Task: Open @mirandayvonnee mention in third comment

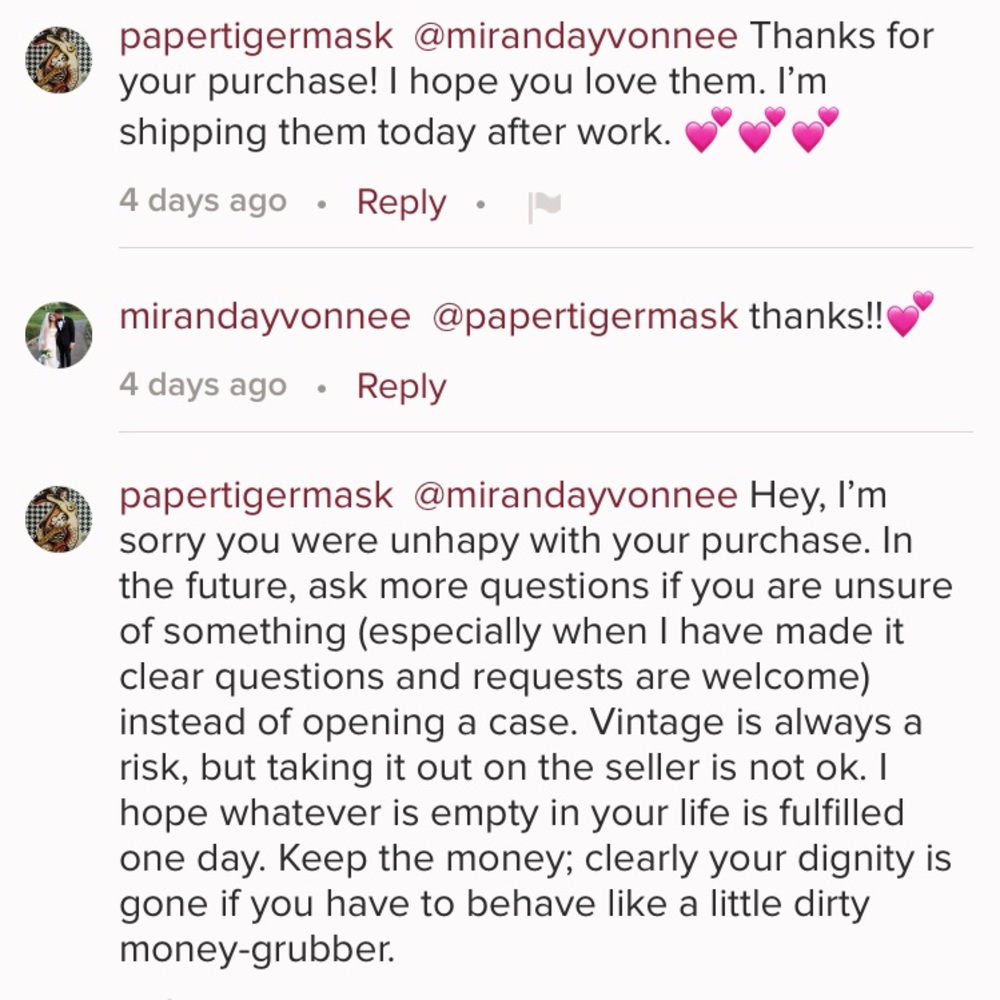Action: point(575,496)
